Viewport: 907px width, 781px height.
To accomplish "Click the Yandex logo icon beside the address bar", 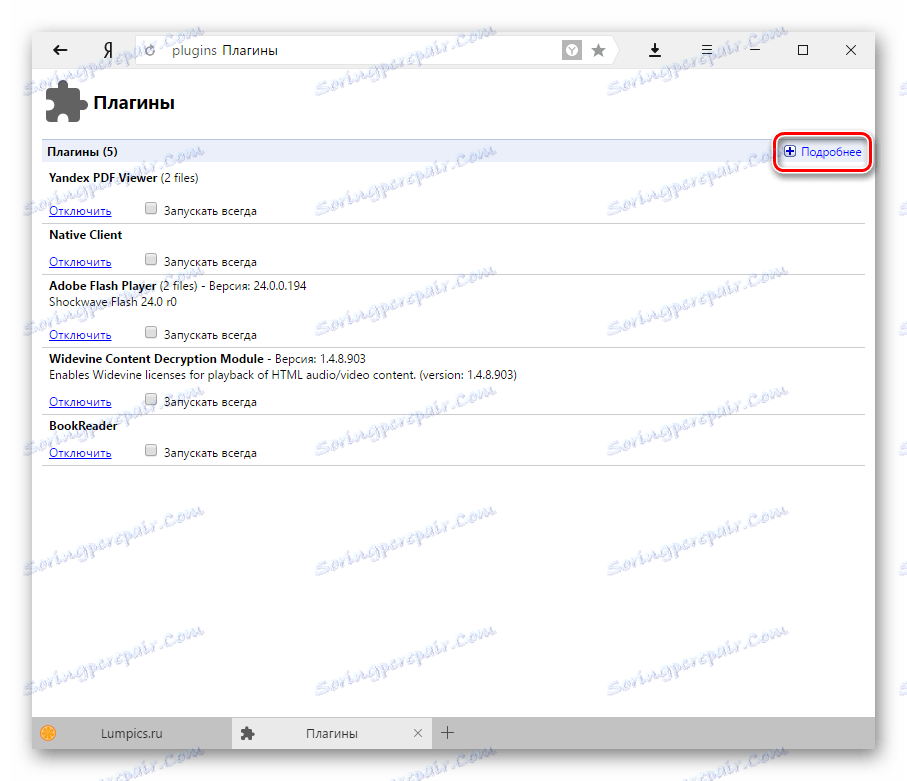I will pyautogui.click(x=109, y=49).
